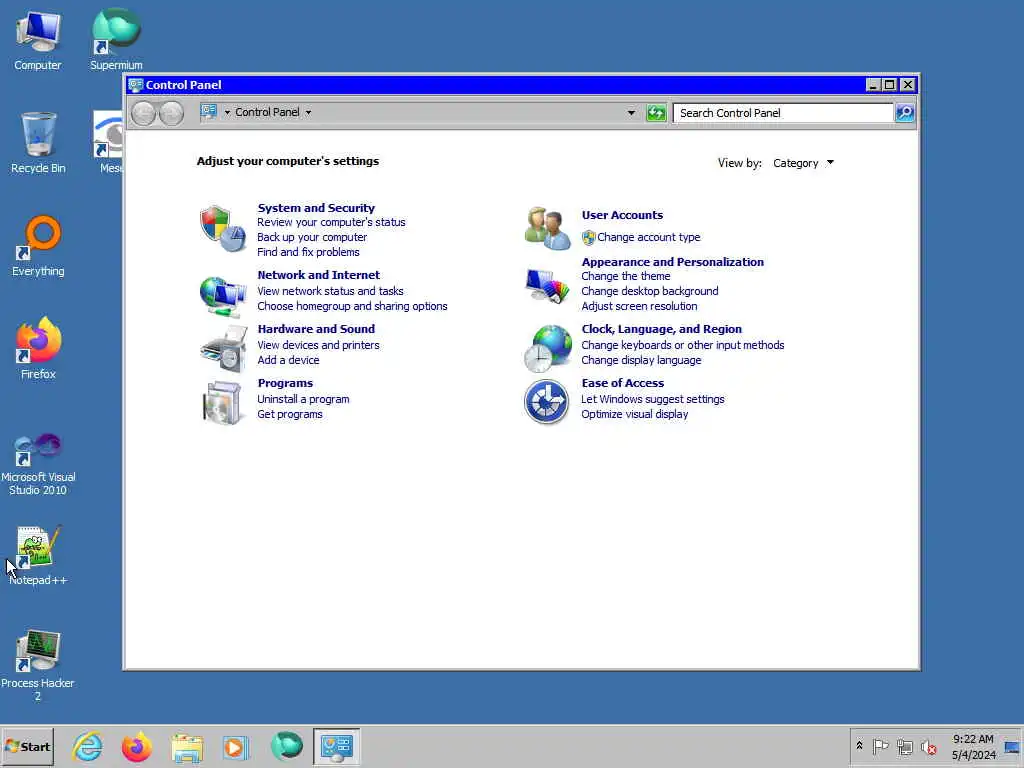
Task: Open the Computer desktop icon
Action: pyautogui.click(x=38, y=41)
